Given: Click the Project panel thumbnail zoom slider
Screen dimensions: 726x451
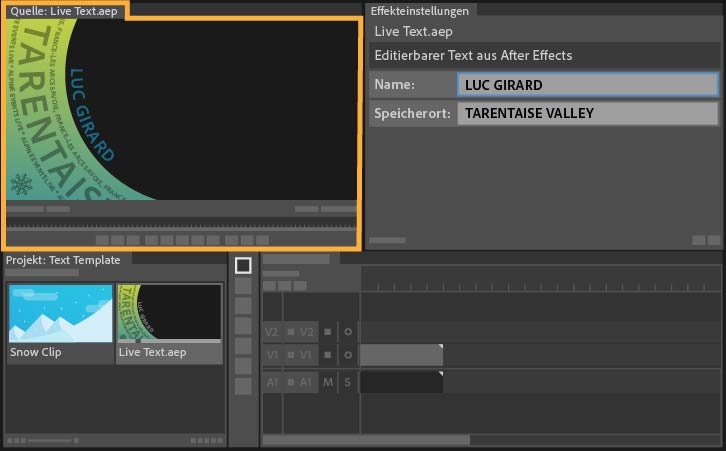Looking at the screenshot, I should click(x=52, y=440).
